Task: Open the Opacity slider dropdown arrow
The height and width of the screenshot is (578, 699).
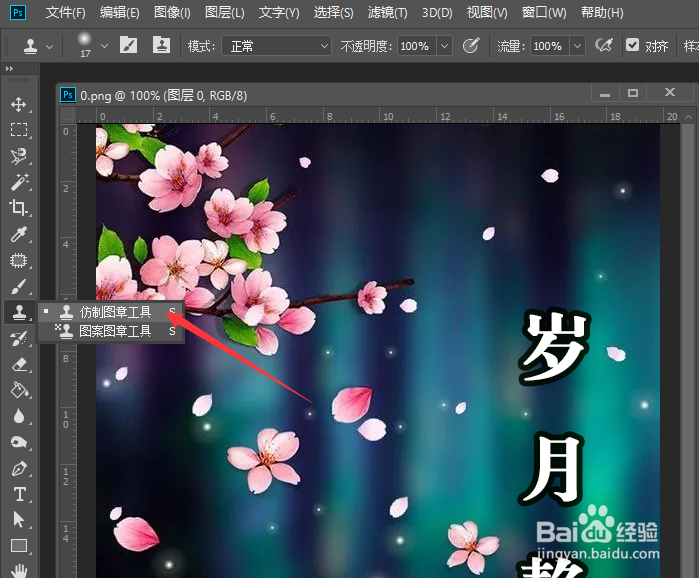Action: point(444,46)
